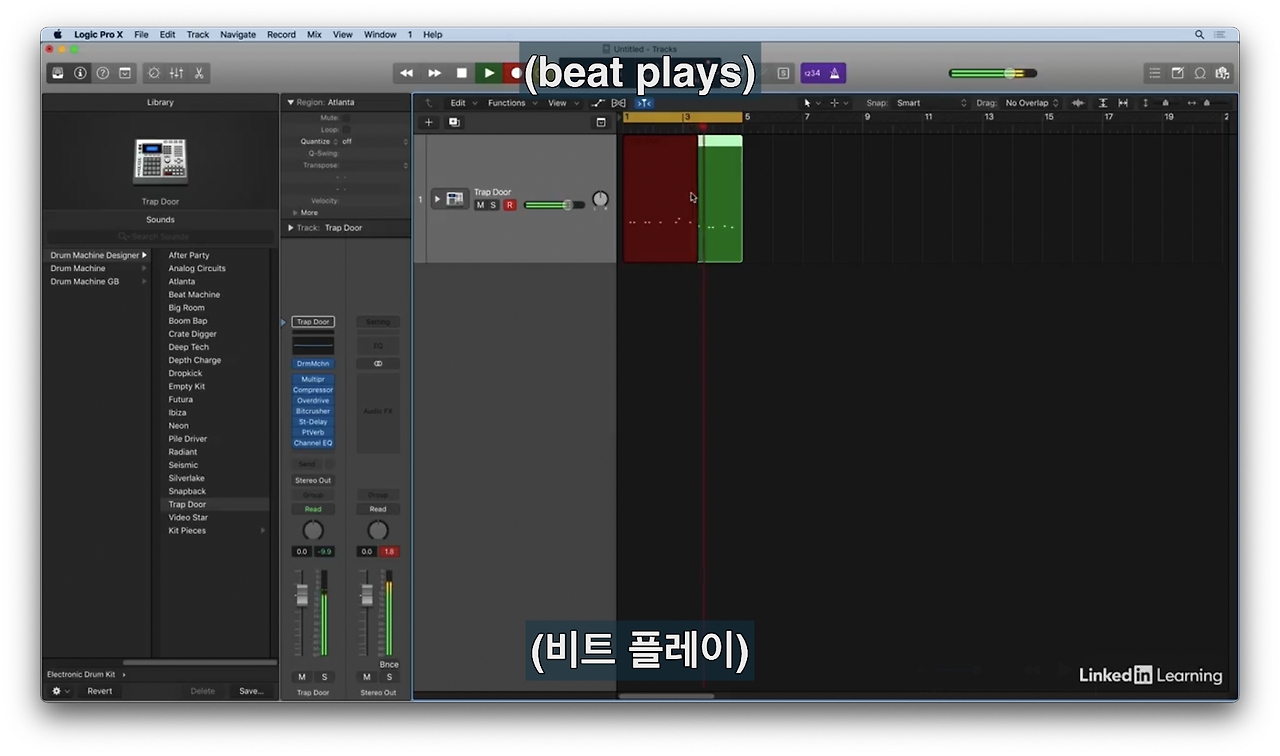Click the Save button in Library
The image size is (1280, 756).
tap(251, 691)
